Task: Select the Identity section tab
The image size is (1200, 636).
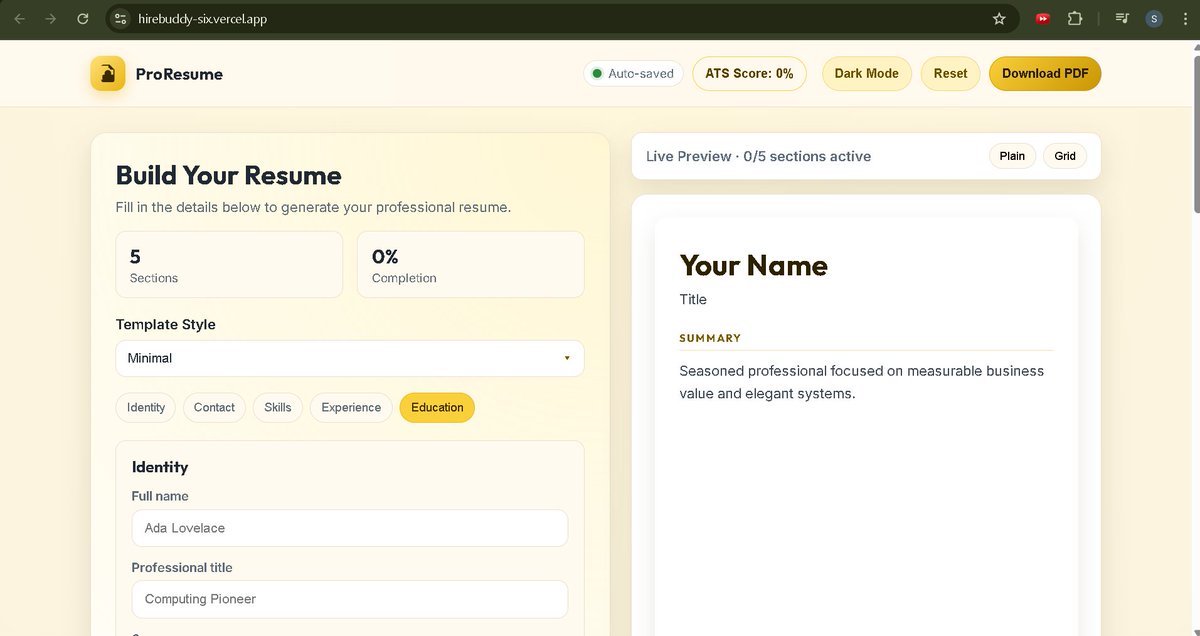Action: [146, 407]
